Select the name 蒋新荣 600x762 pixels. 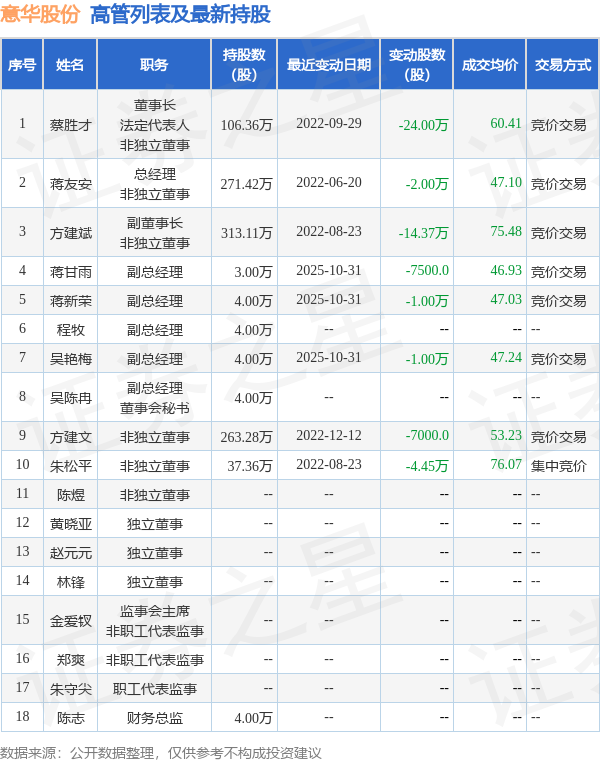[70, 301]
